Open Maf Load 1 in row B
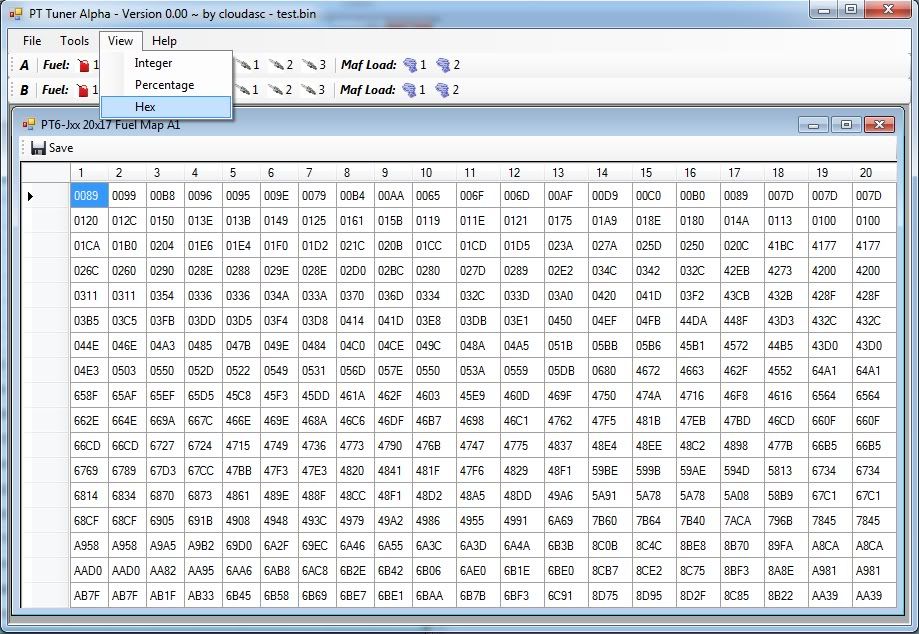The width and height of the screenshot is (919, 634). click(414, 90)
